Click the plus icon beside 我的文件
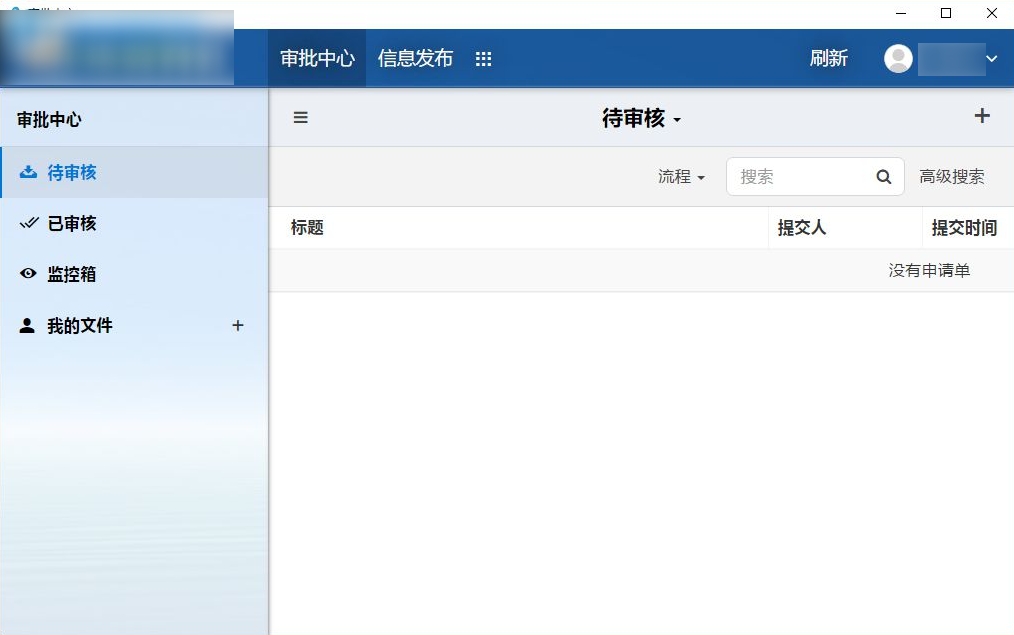 point(237,325)
